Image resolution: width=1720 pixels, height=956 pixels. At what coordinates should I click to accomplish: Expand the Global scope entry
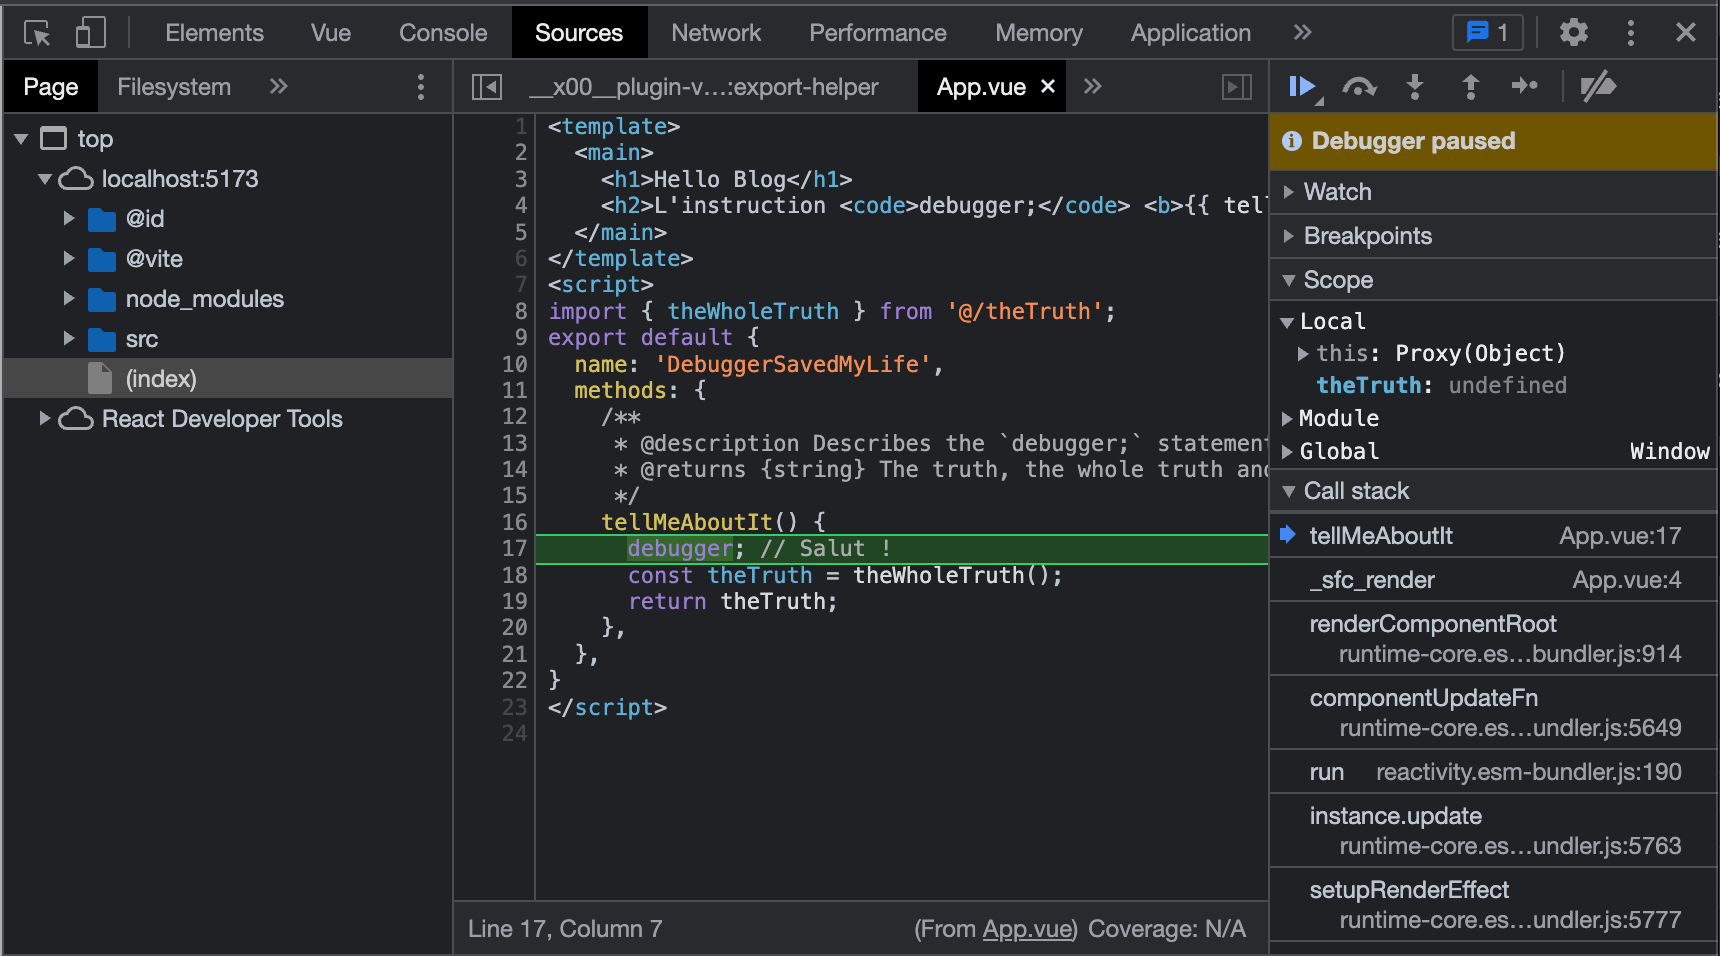(x=1288, y=451)
